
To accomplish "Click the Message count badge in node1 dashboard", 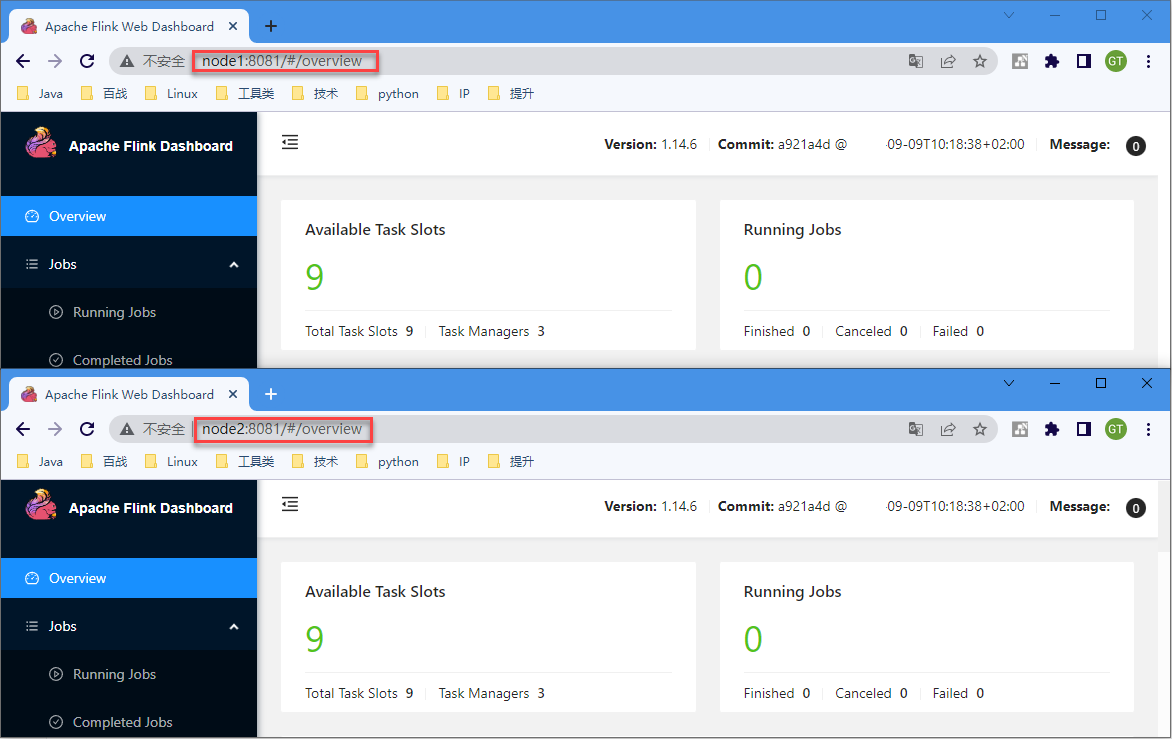I will (1135, 146).
